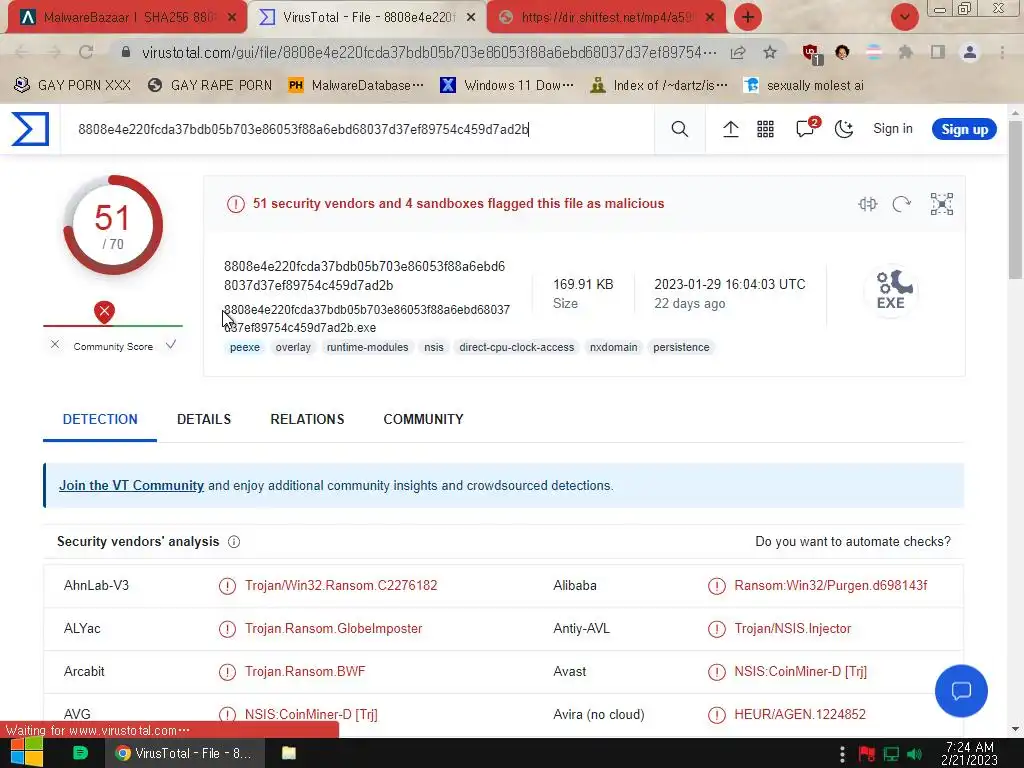Close the VirusTotal browser tab
Image resolution: width=1024 pixels, height=768 pixels.
[x=471, y=18]
